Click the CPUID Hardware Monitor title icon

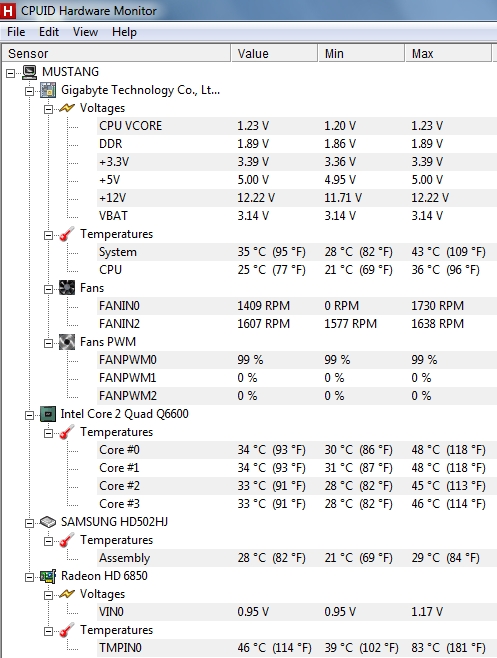(x=8, y=10)
